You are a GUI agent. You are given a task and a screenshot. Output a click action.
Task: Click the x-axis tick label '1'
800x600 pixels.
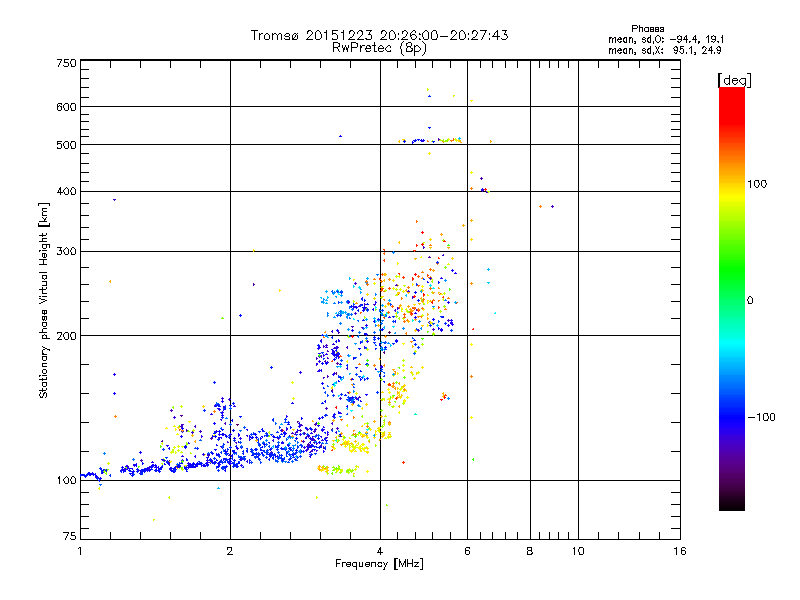pyautogui.click(x=80, y=551)
